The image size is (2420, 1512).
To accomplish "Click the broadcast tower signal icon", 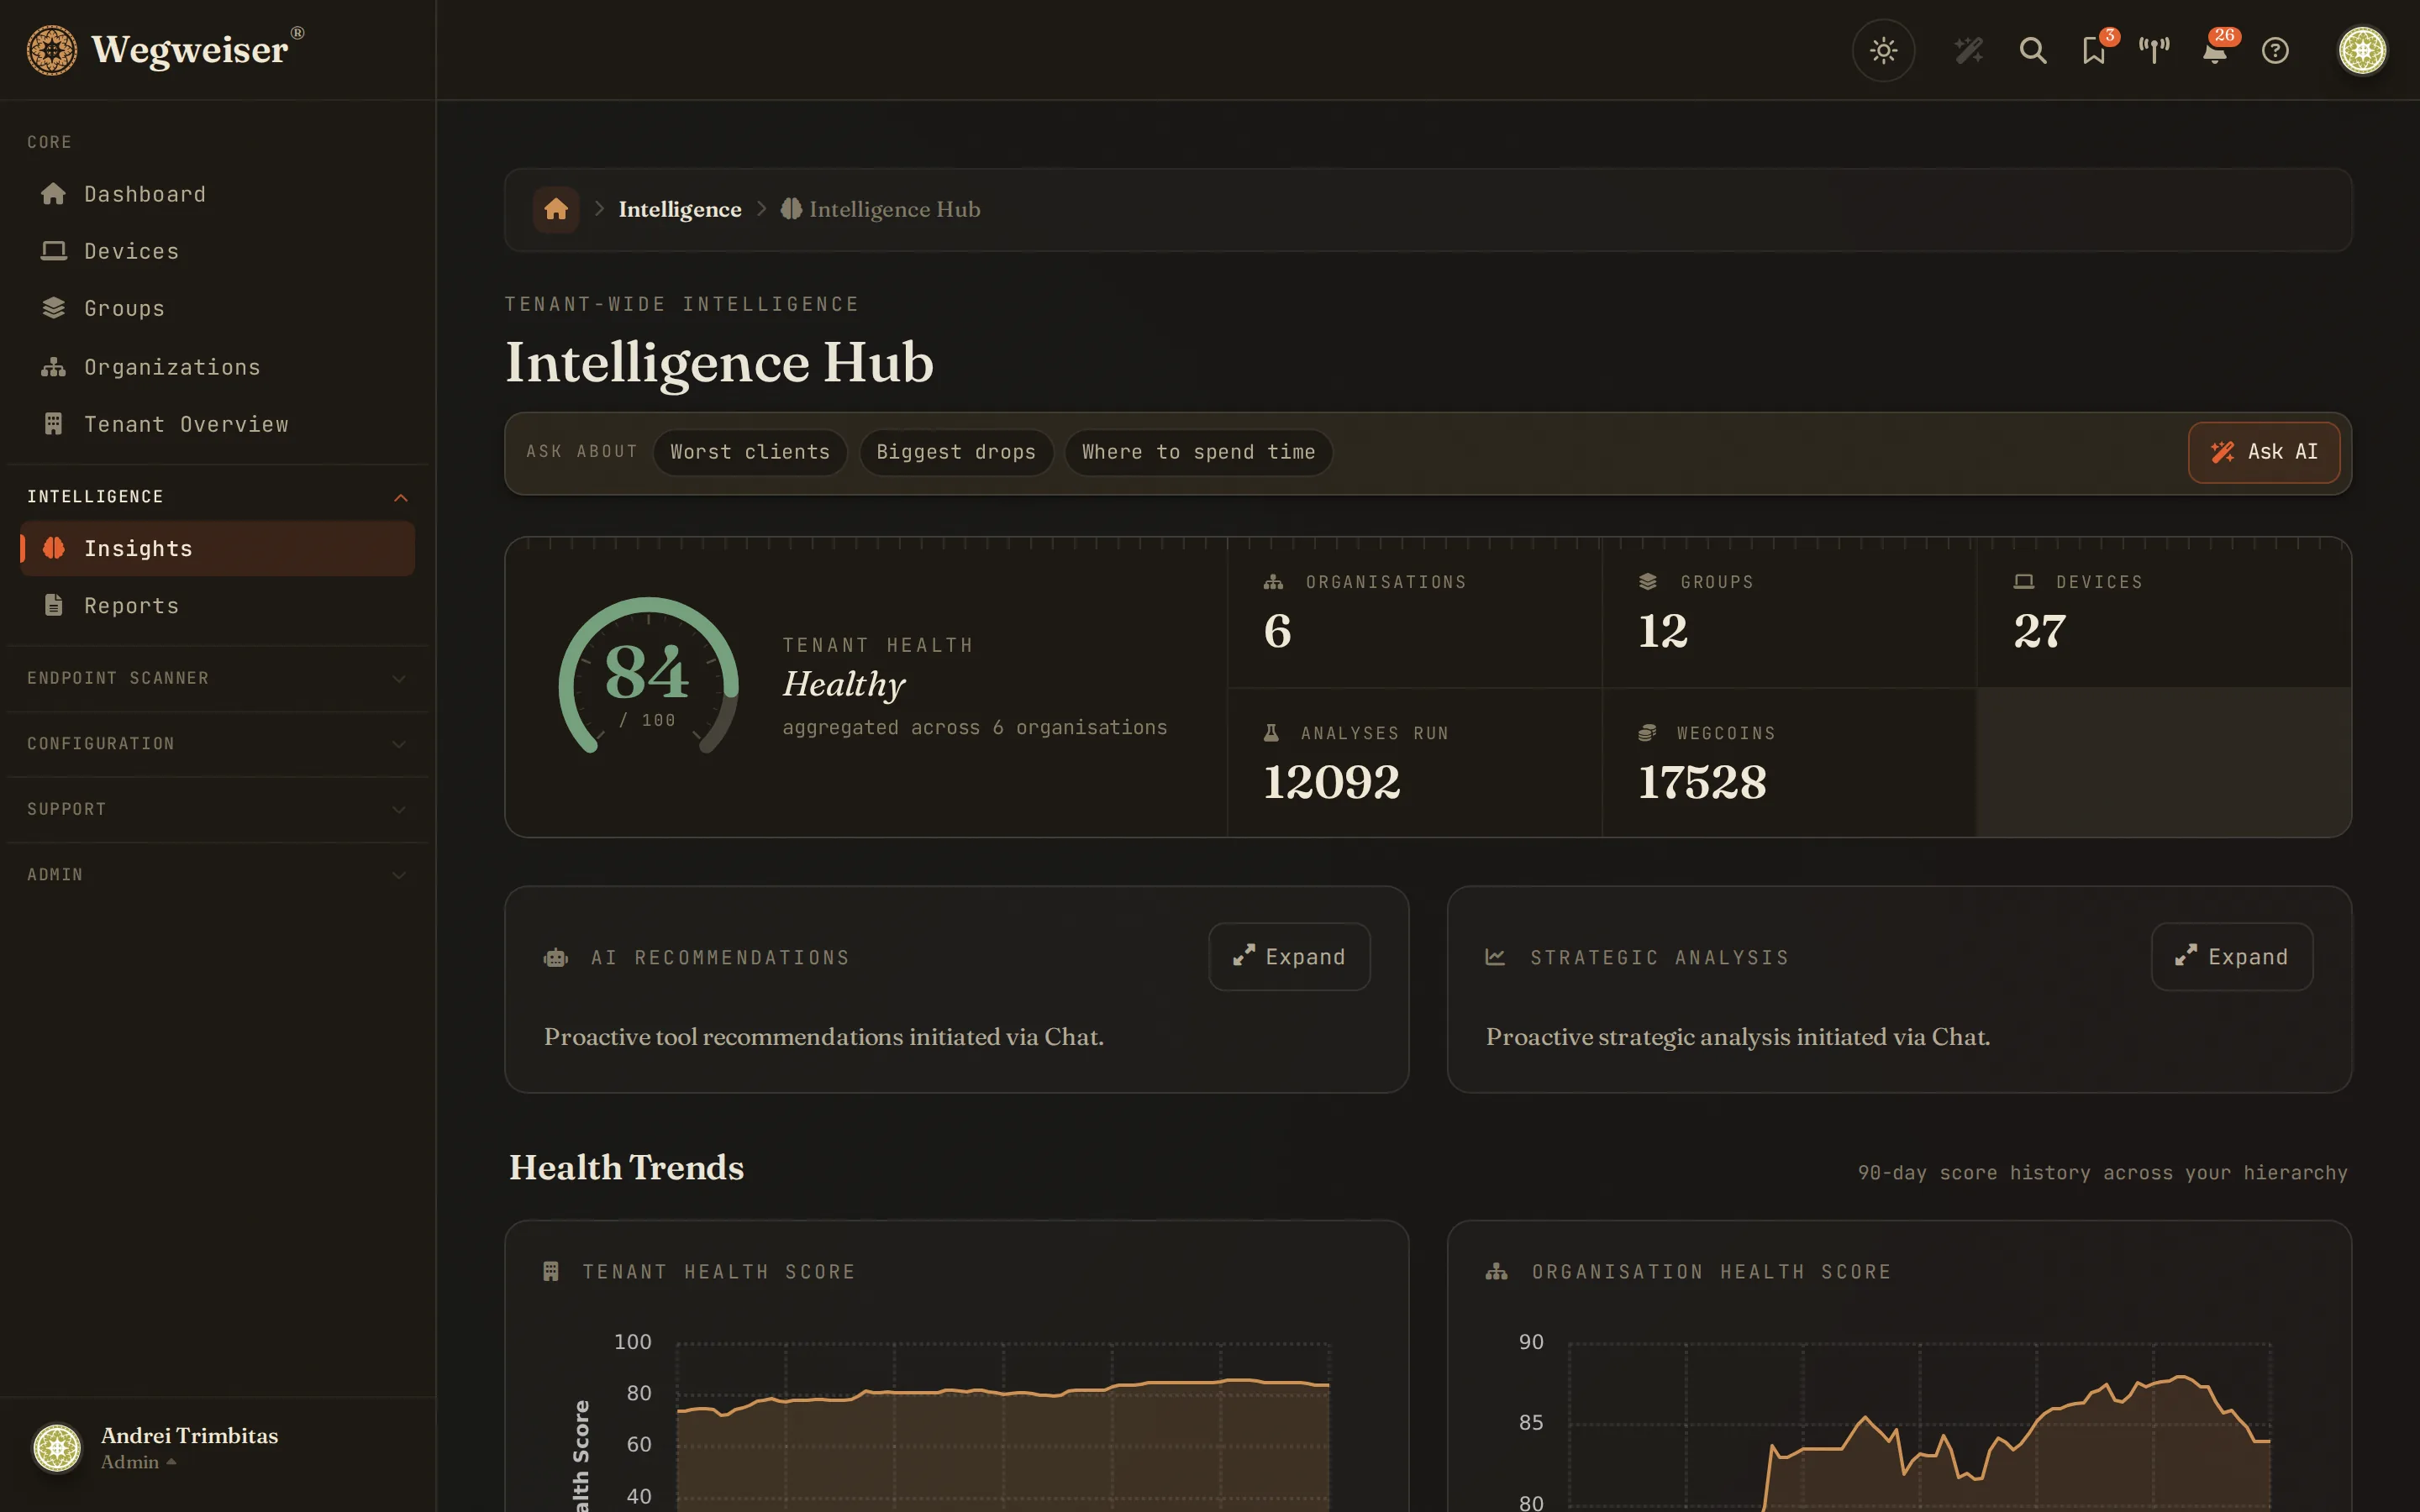I will coord(2154,50).
